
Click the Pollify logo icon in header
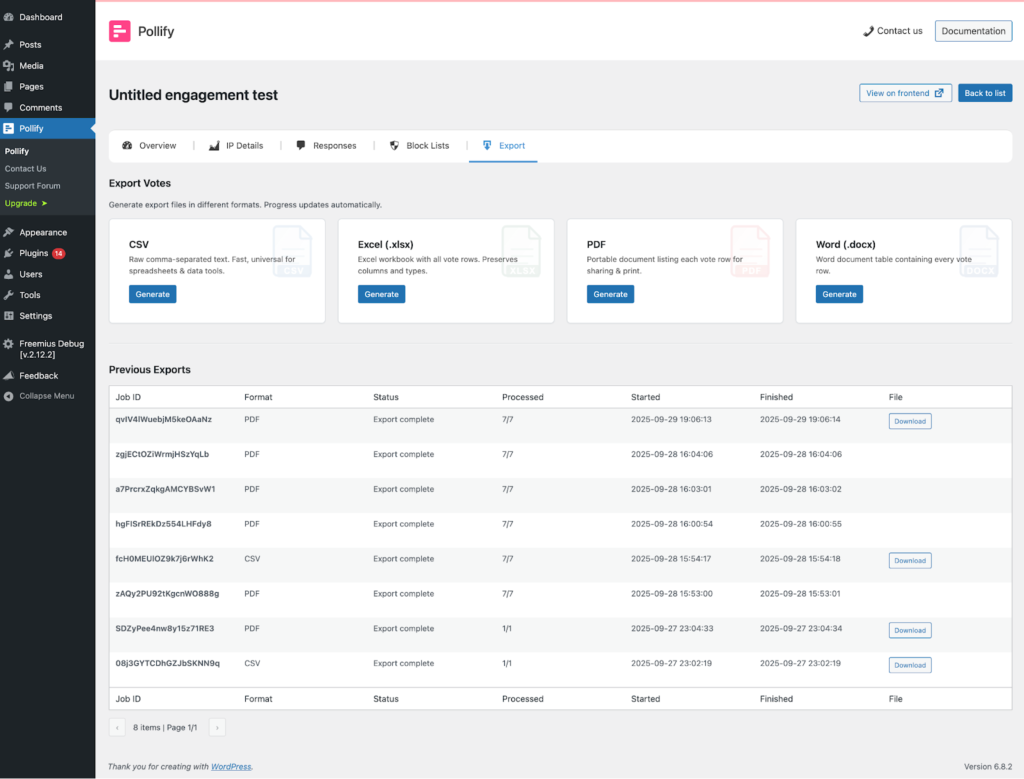click(x=120, y=31)
